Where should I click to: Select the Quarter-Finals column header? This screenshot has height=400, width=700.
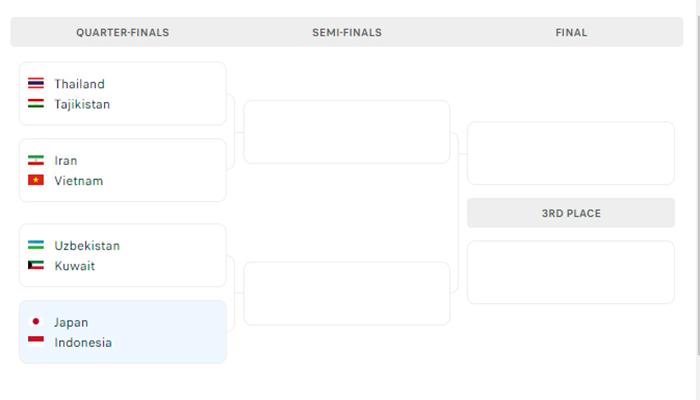coord(123,32)
